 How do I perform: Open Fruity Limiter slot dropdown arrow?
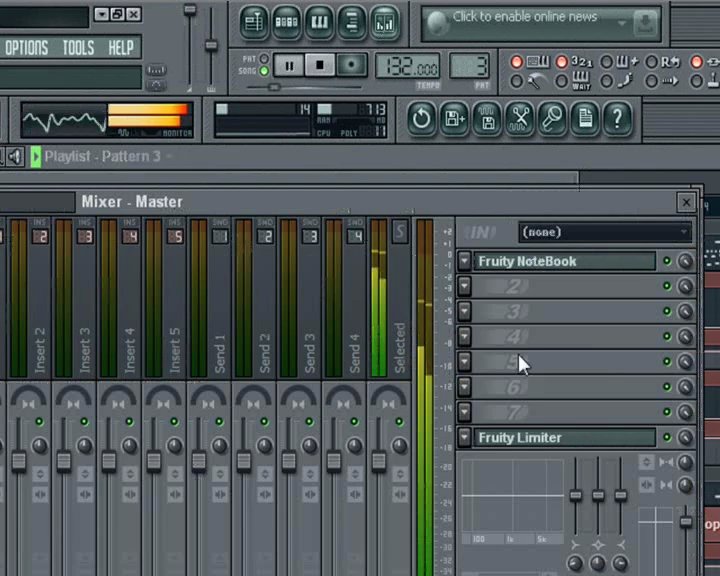[464, 437]
